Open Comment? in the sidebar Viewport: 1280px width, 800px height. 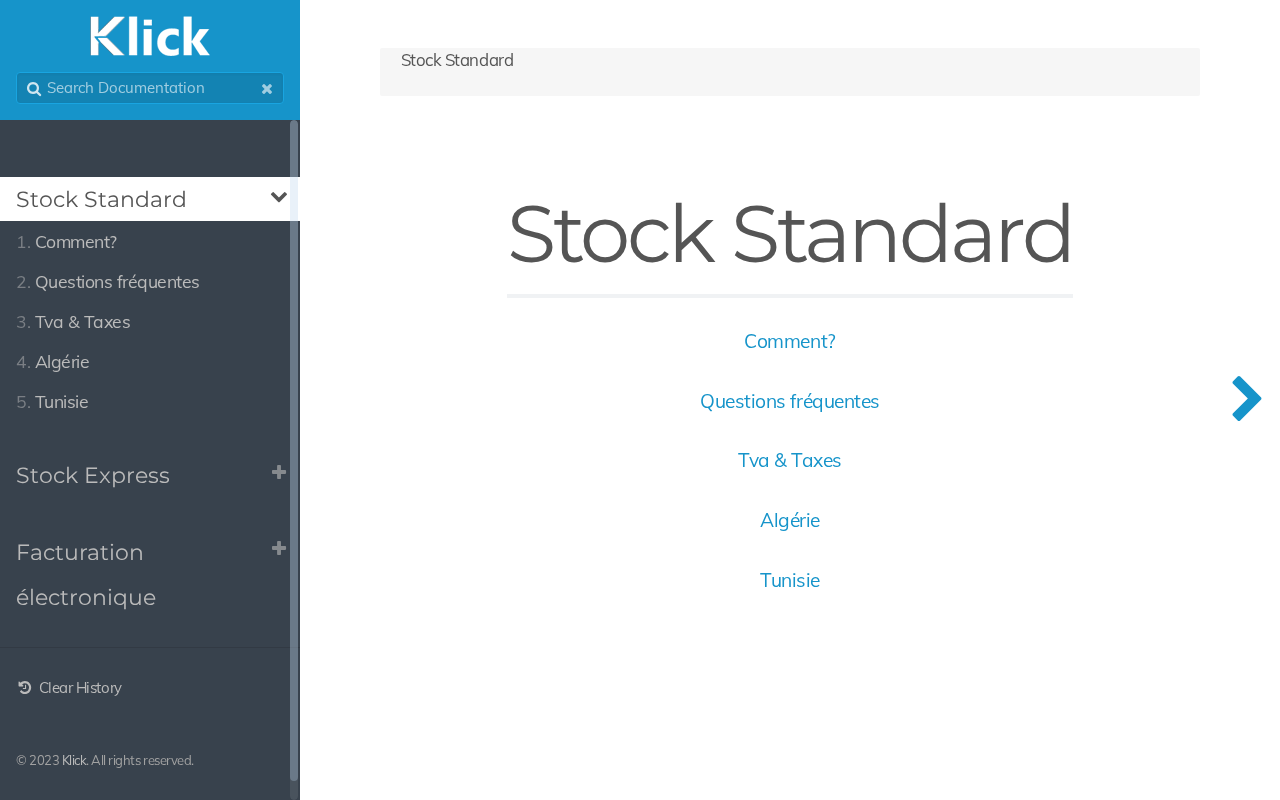76,242
